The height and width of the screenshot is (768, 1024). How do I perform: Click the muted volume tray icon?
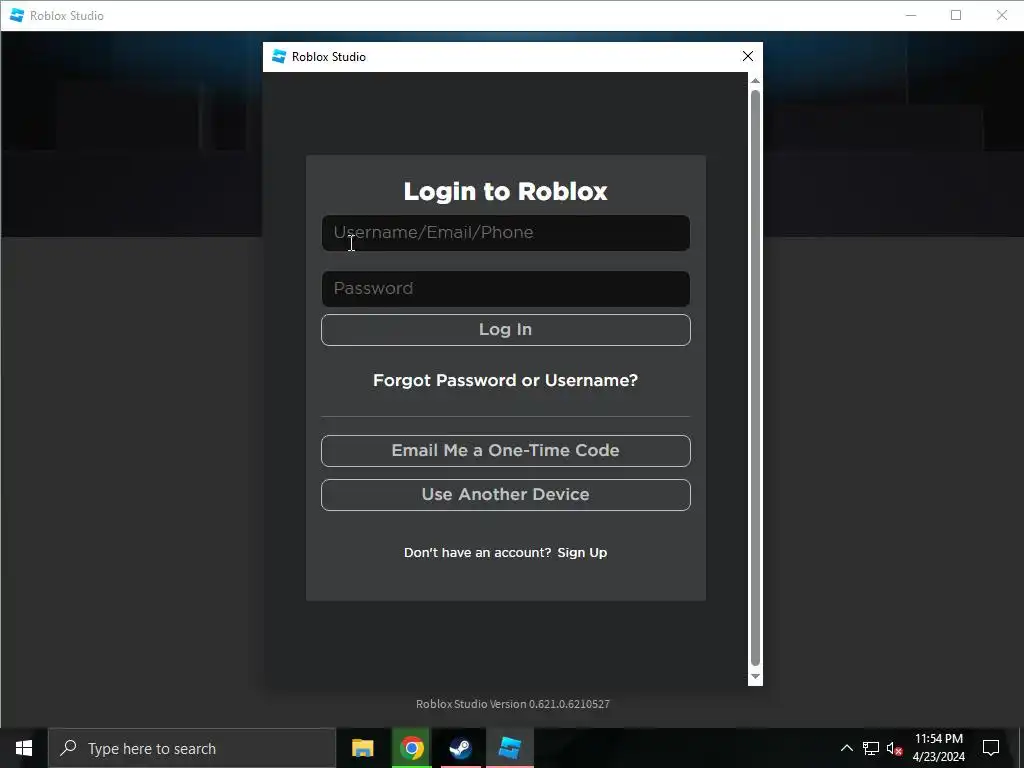pos(894,748)
